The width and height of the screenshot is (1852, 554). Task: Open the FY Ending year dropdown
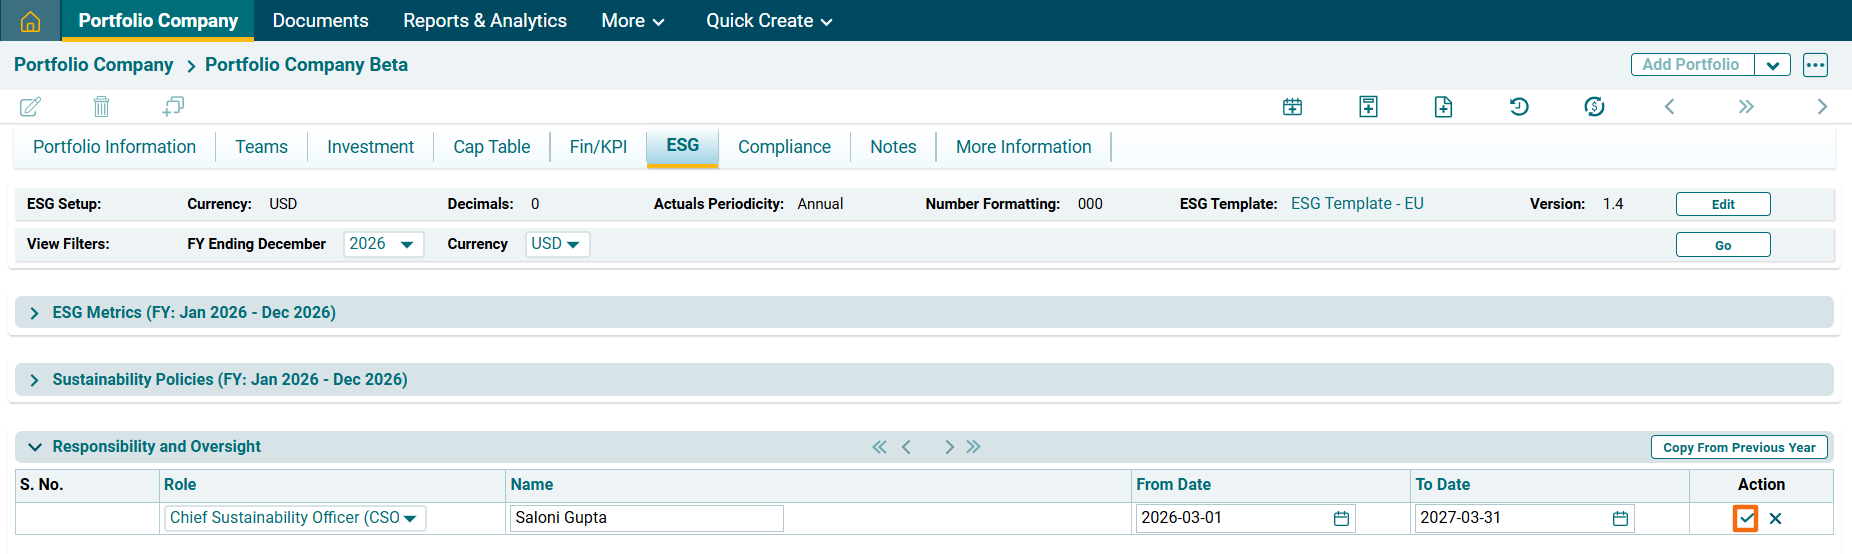[x=383, y=244]
